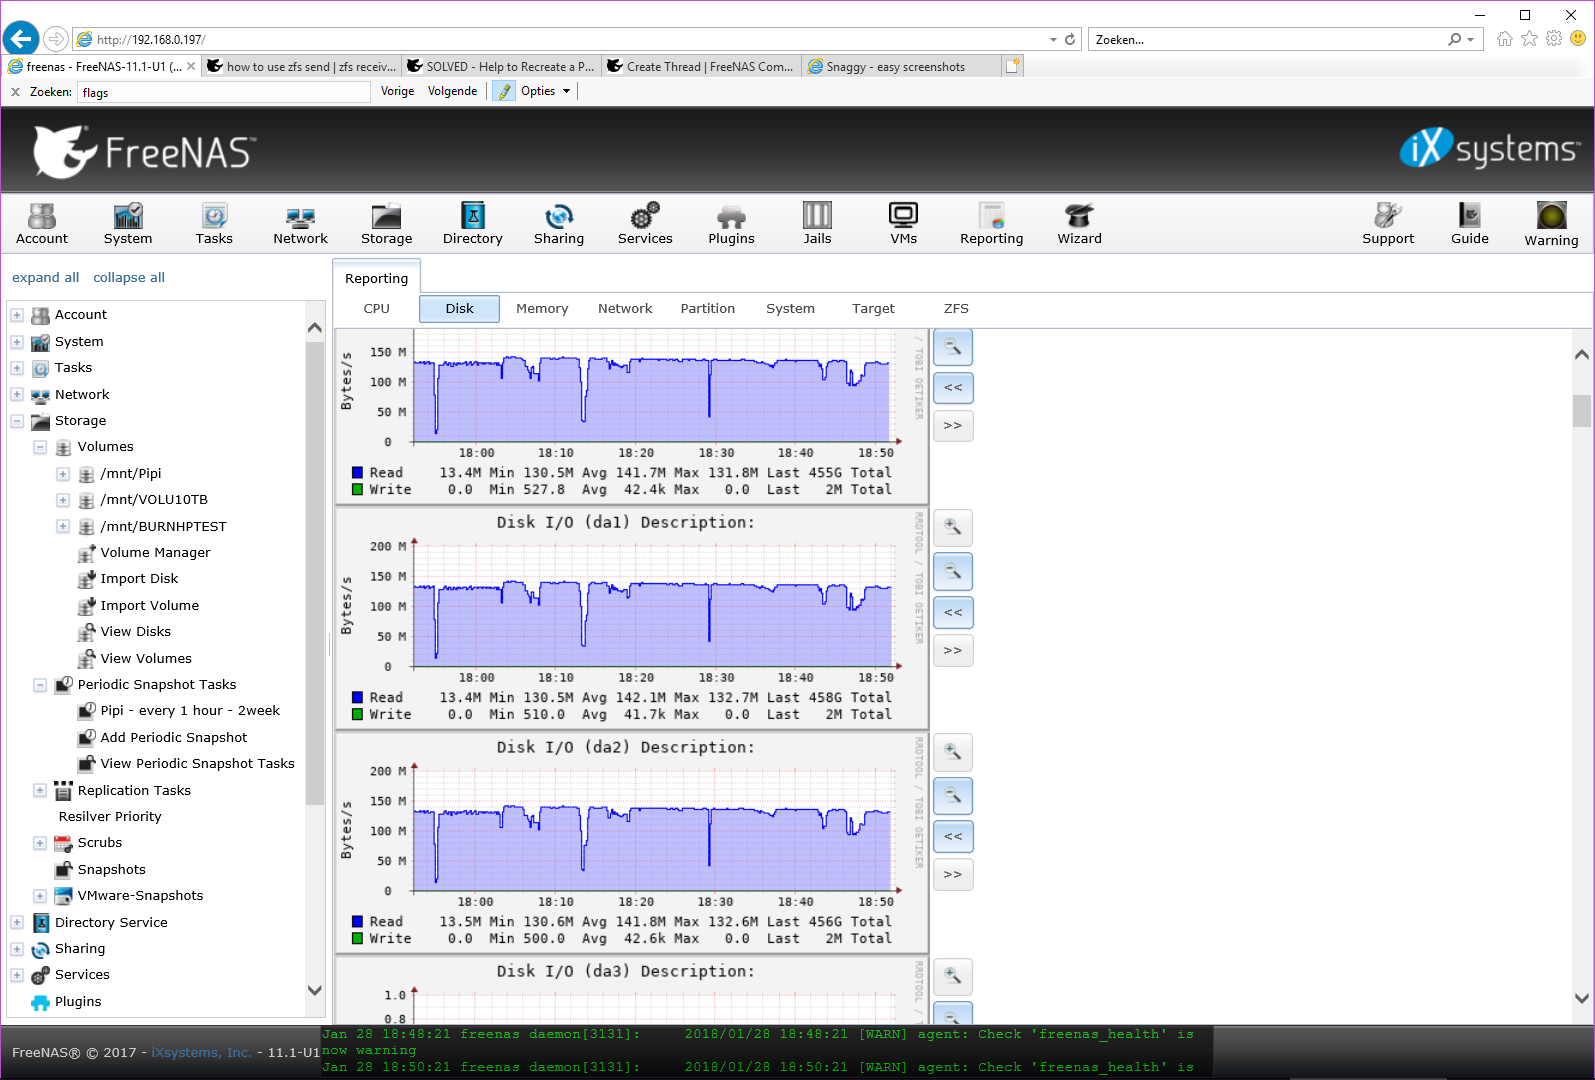The height and width of the screenshot is (1080, 1595).
Task: Toggle find highlight pencil button
Action: coord(504,91)
